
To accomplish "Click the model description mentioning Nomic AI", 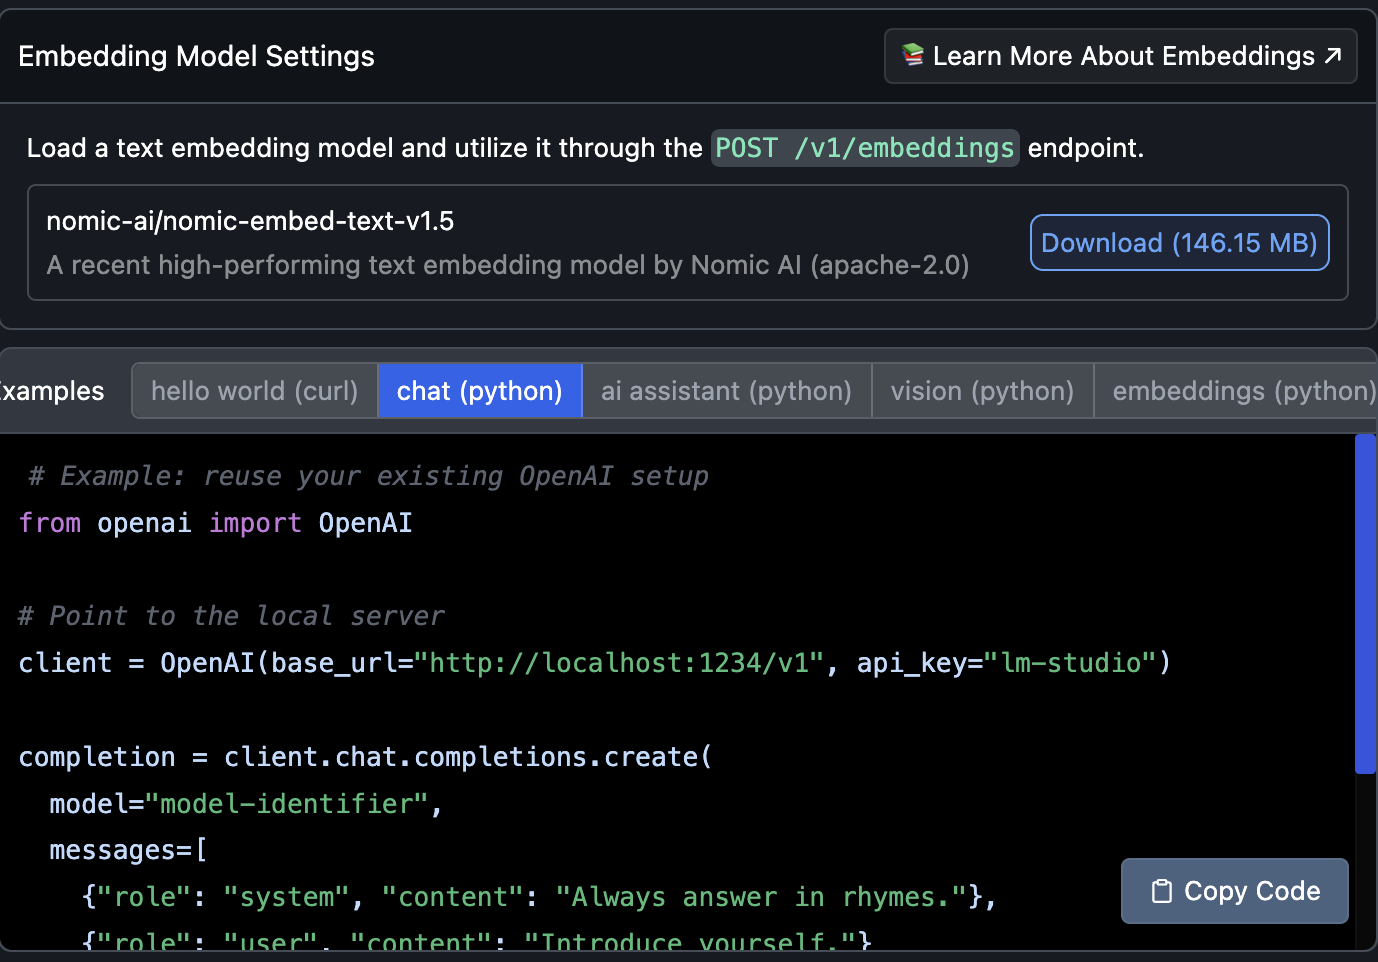I will click(508, 265).
